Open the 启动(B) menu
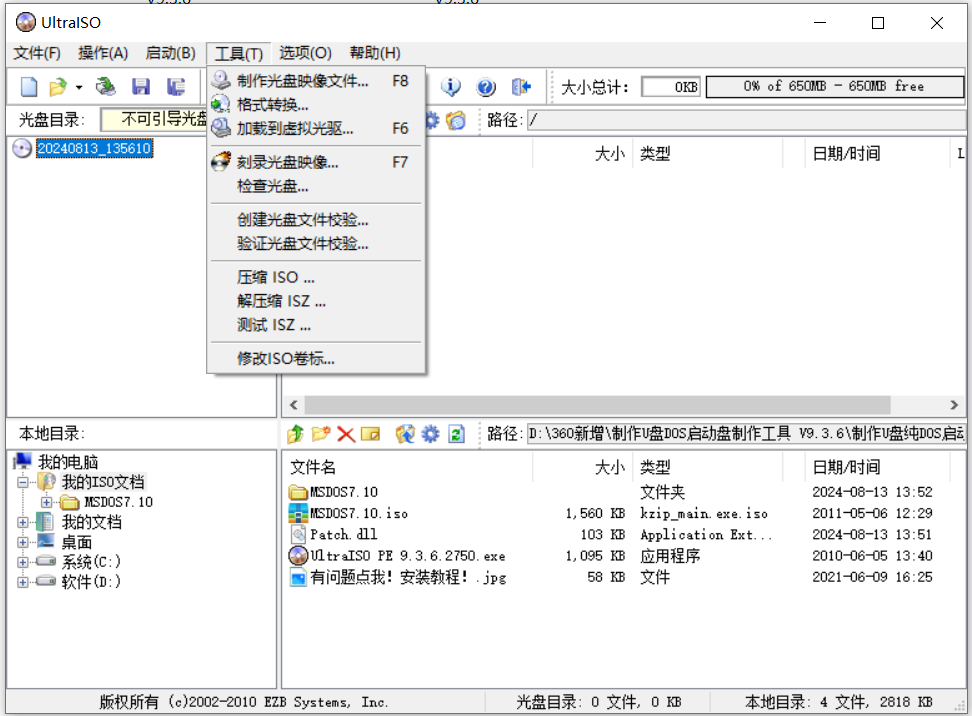The height and width of the screenshot is (716, 972). pos(170,53)
